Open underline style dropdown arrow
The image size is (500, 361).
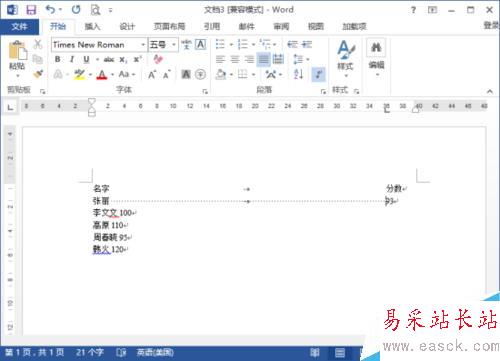click(97, 60)
